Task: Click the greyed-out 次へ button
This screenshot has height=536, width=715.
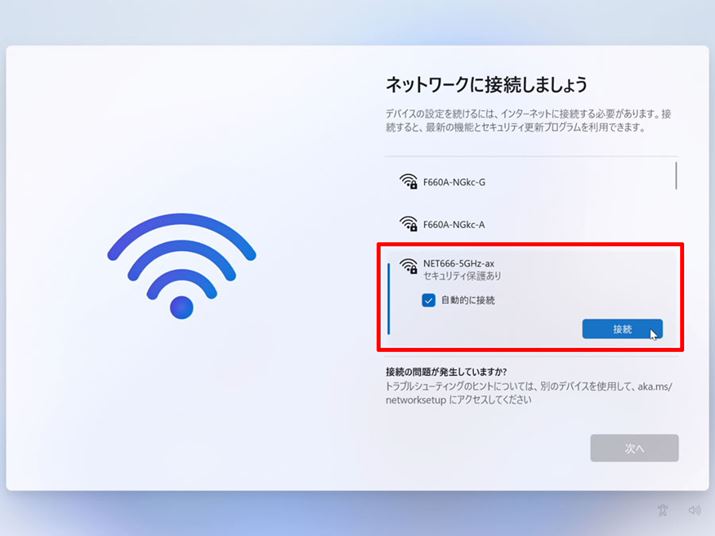Action: pyautogui.click(x=634, y=448)
